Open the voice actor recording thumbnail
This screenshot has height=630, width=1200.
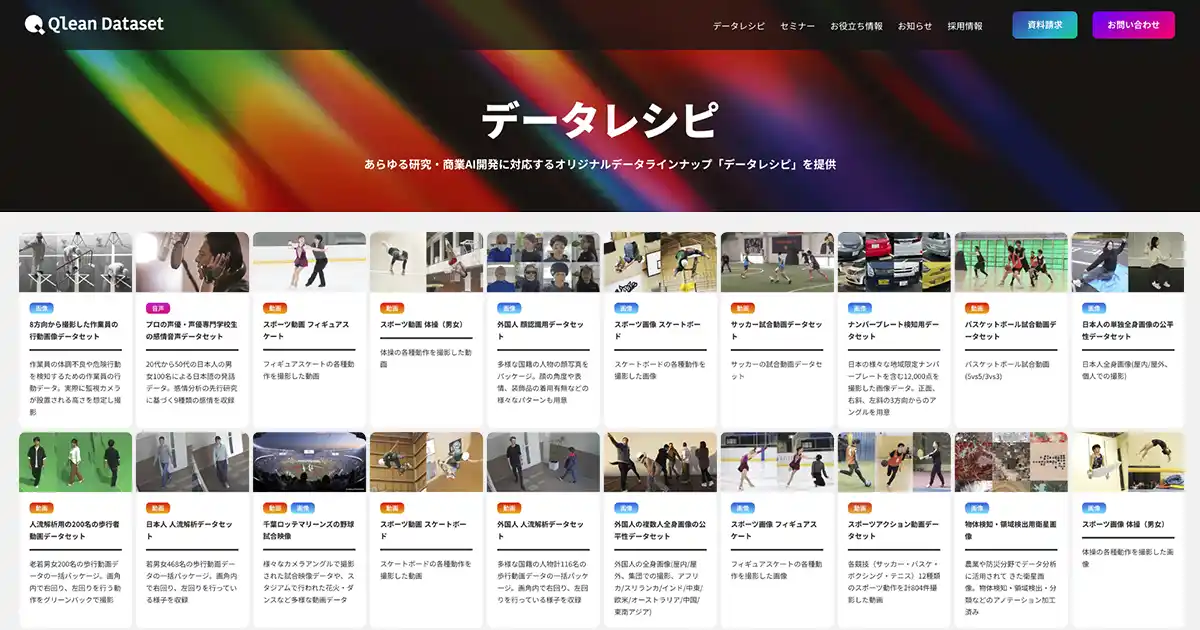point(192,262)
